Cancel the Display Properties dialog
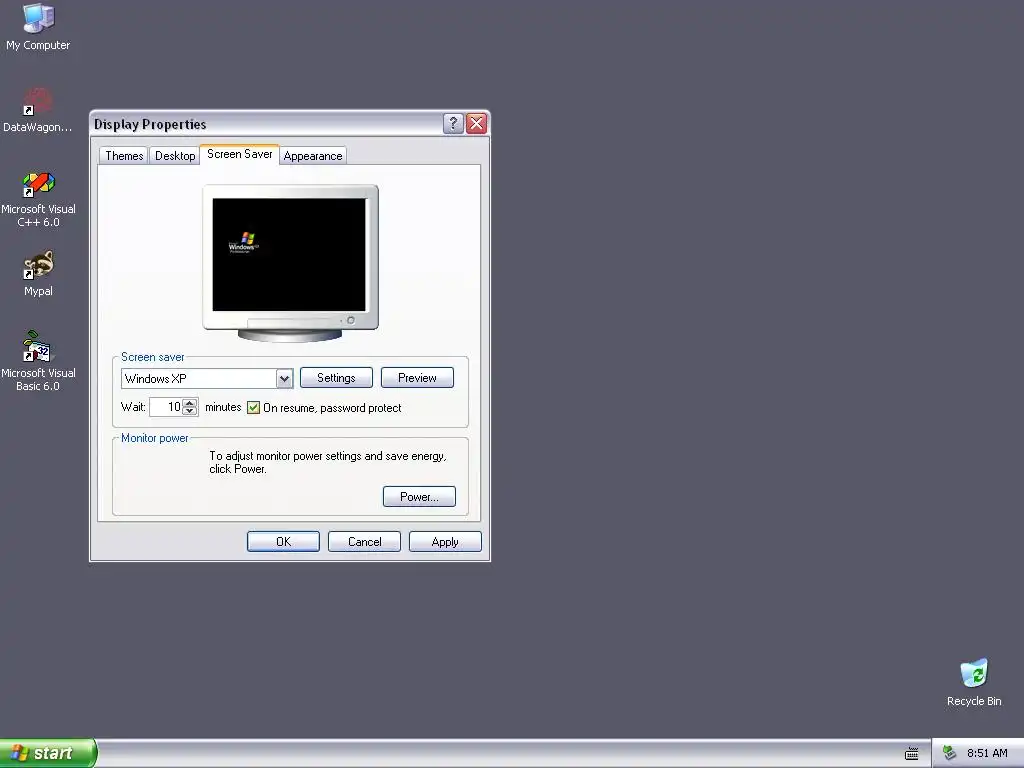The image size is (1024, 768). (x=364, y=541)
